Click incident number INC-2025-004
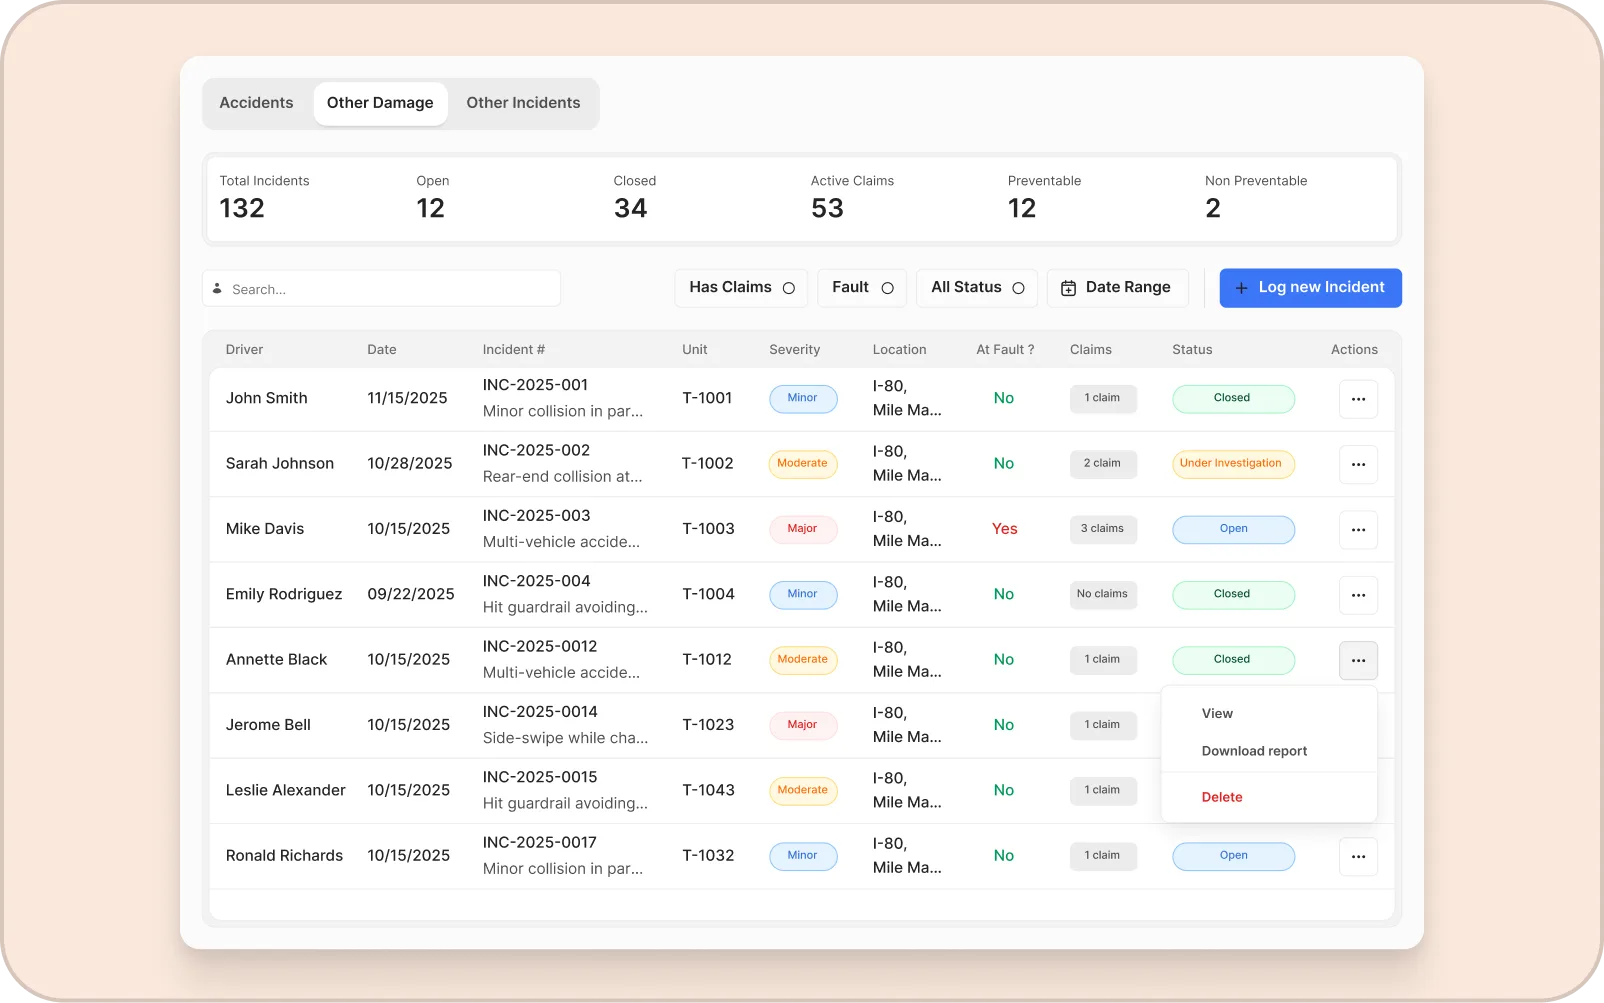 click(x=536, y=581)
